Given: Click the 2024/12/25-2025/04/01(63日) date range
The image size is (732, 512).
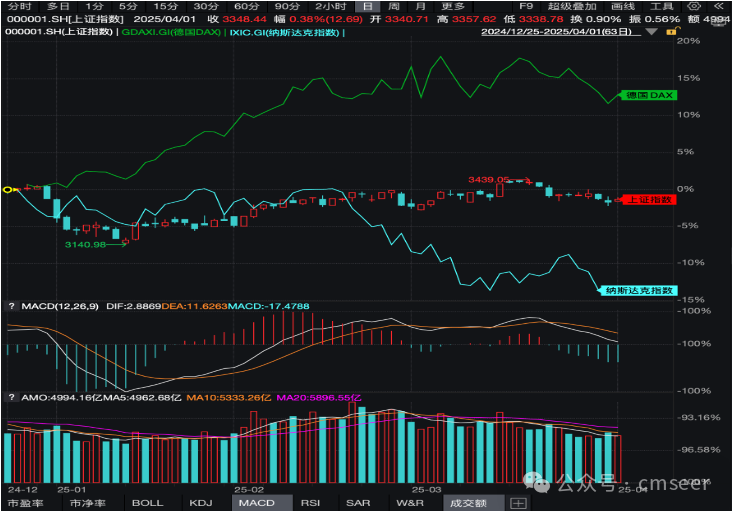Looking at the screenshot, I should pyautogui.click(x=556, y=32).
